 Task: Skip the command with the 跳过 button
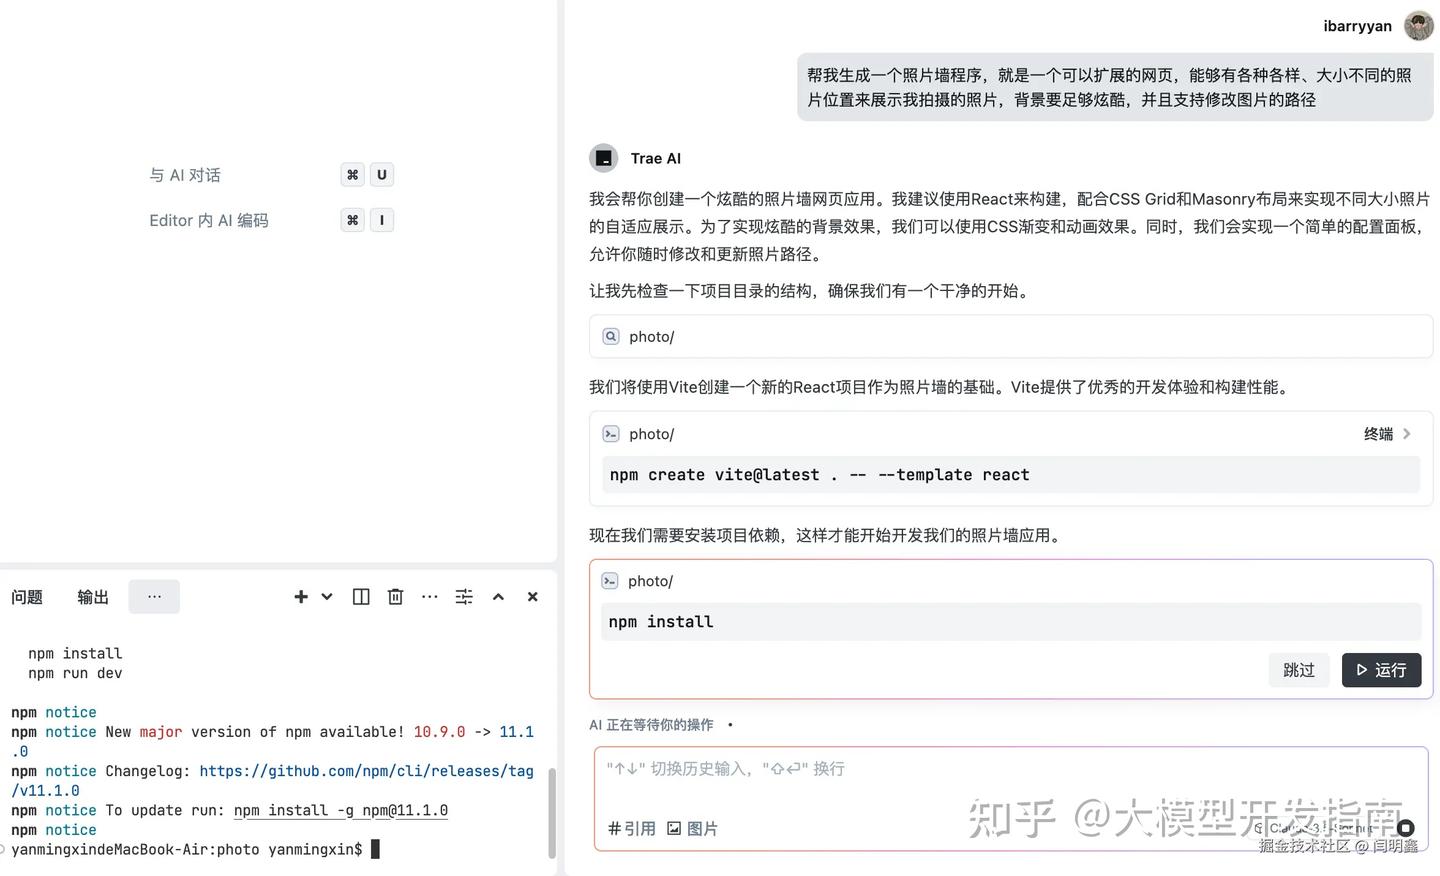(1298, 670)
